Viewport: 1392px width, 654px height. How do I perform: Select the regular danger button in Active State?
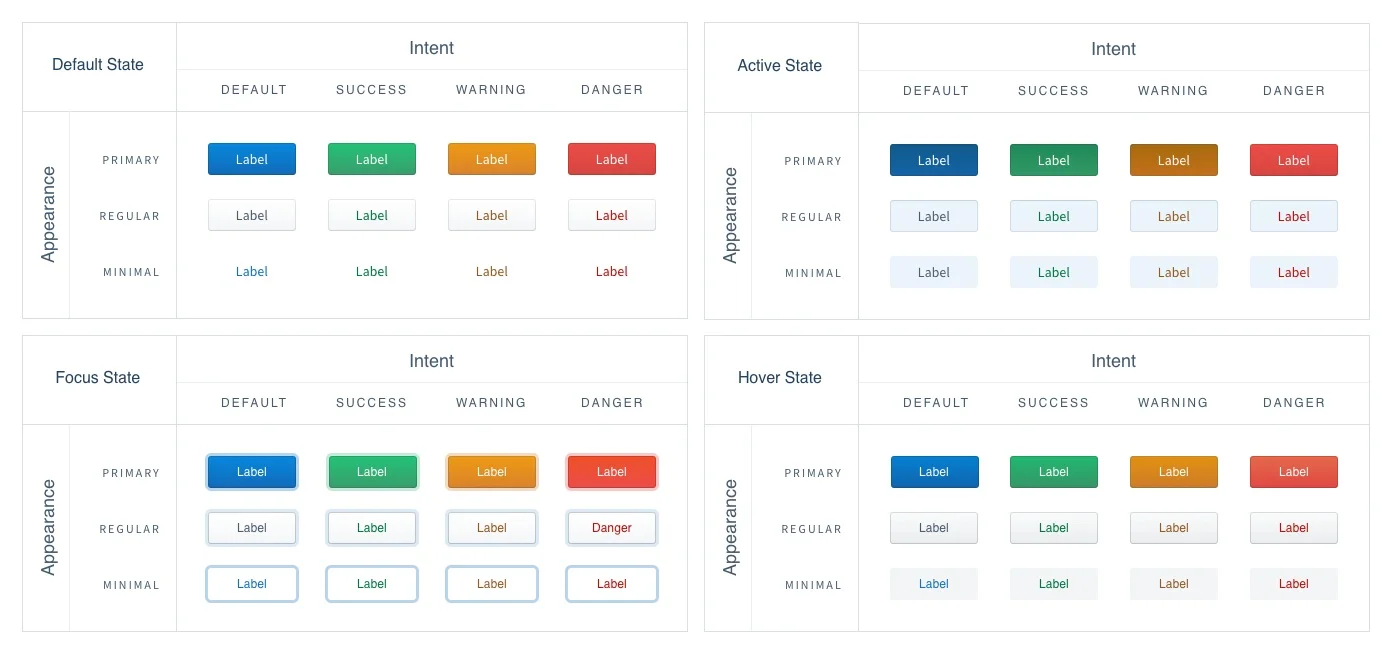tap(1294, 216)
